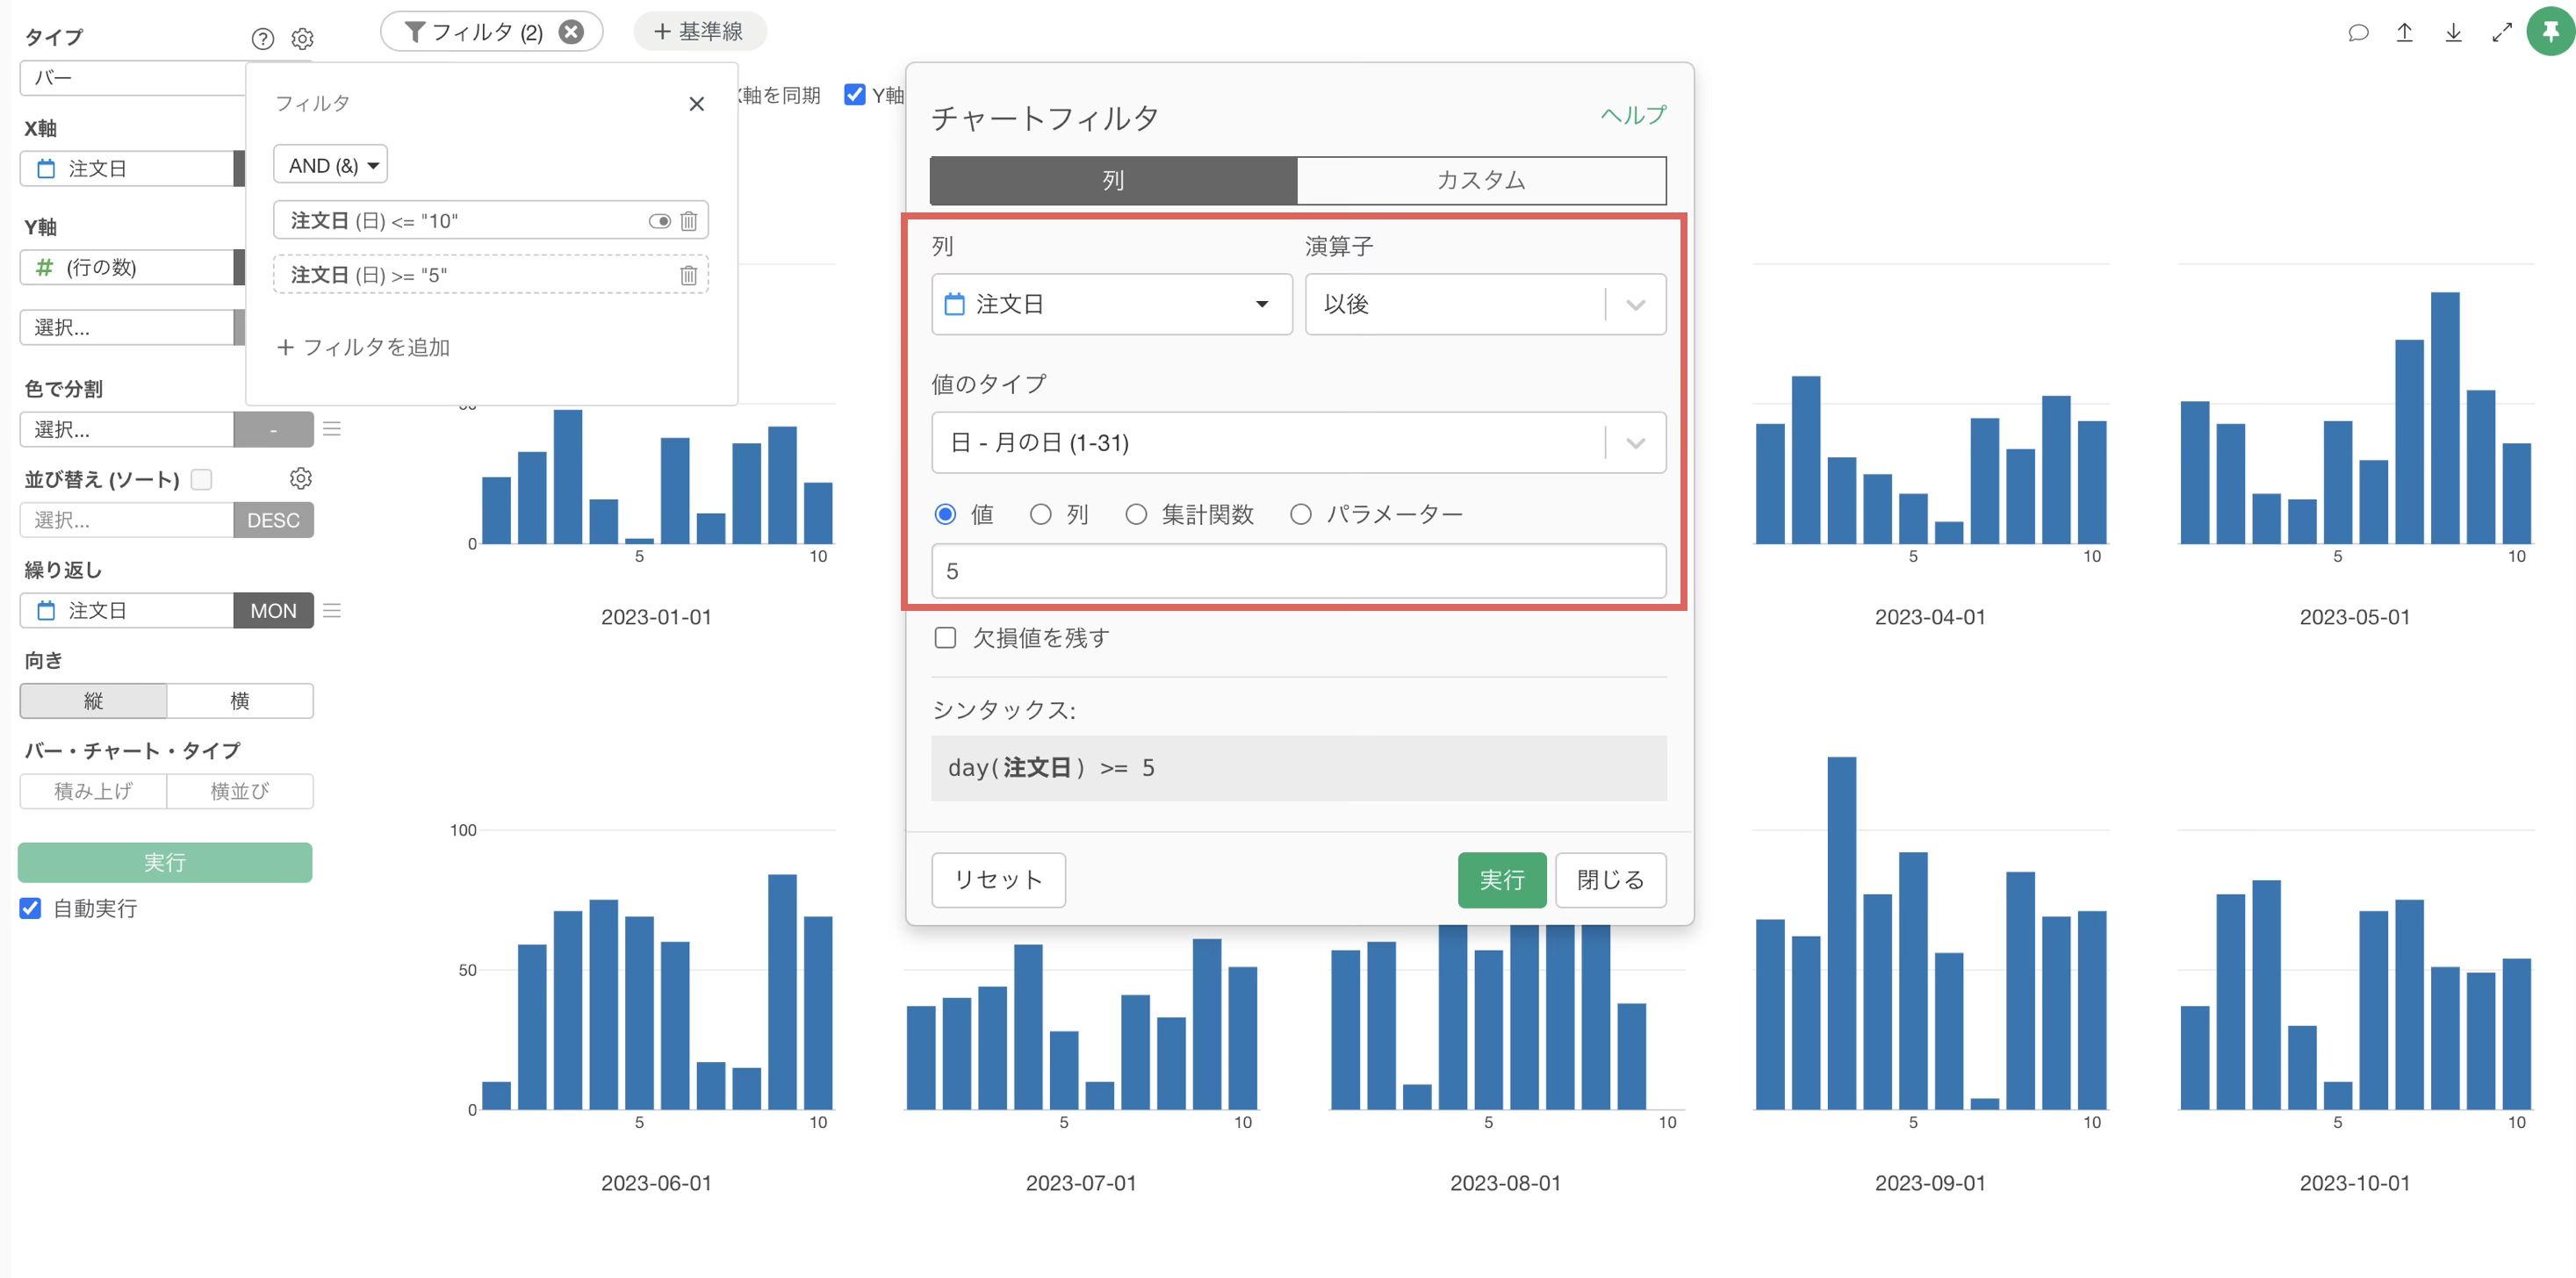This screenshot has height=1278, width=2576.
Task: Uncheck the 自動実行 checkbox
Action: [31, 908]
